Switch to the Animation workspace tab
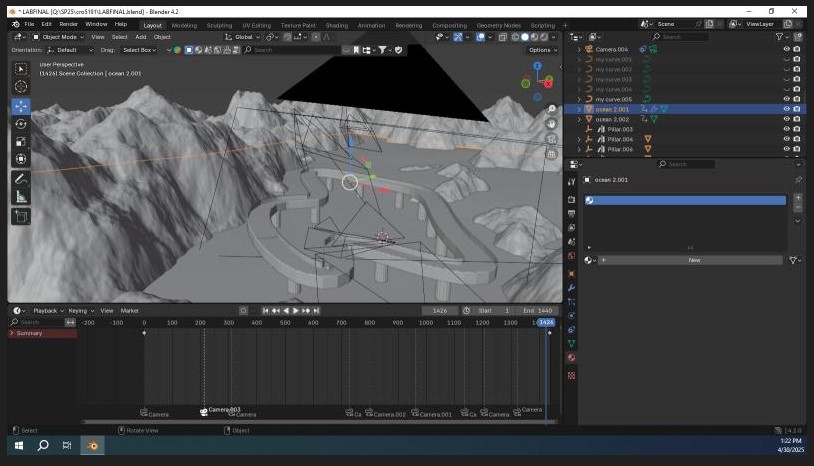 pos(371,25)
